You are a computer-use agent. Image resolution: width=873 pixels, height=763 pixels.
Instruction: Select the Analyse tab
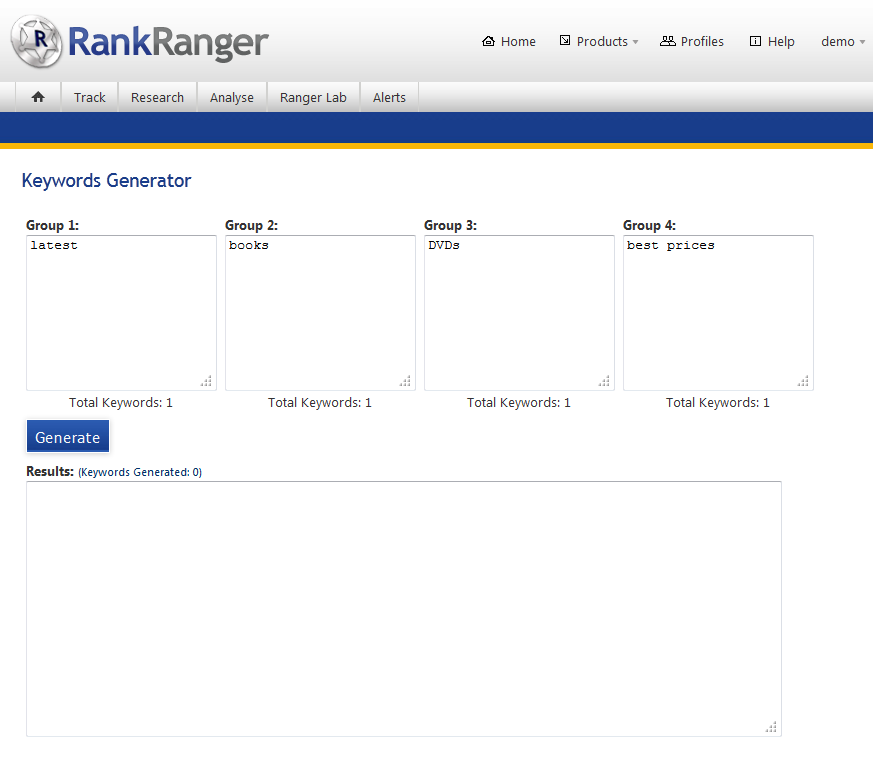click(231, 97)
